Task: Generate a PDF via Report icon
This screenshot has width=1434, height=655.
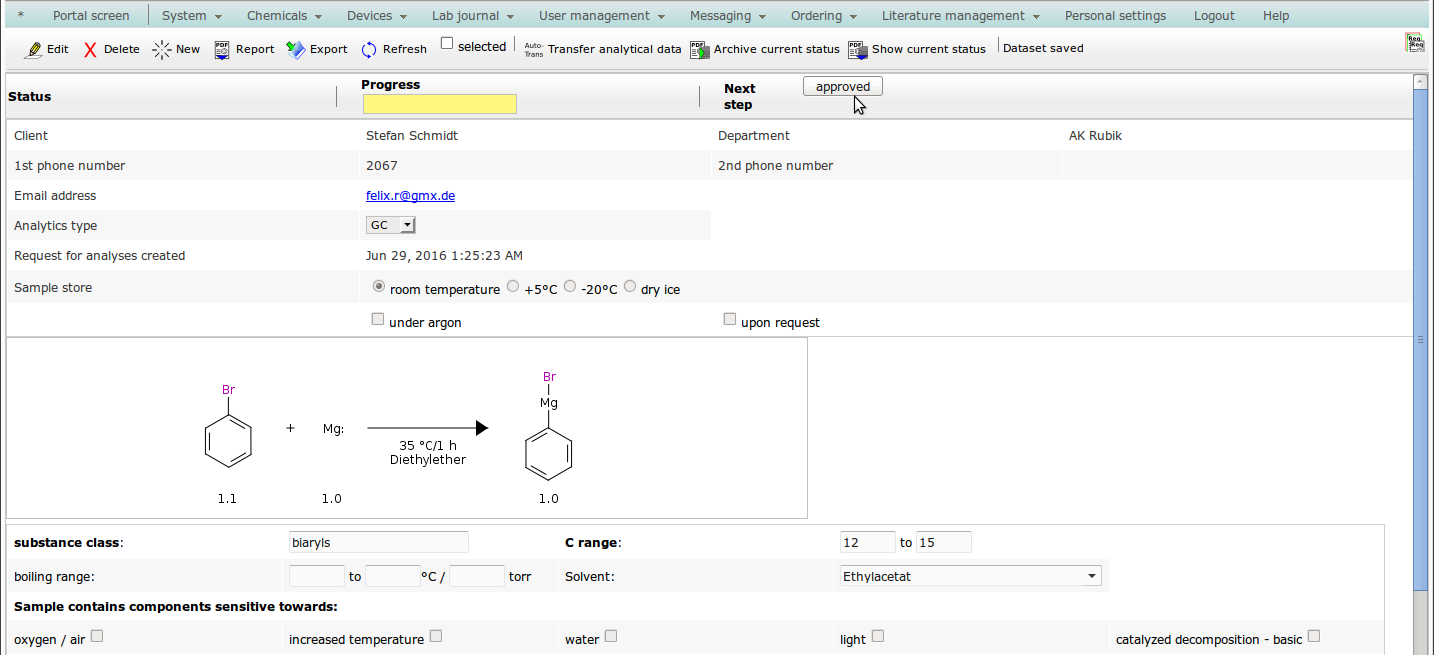Action: click(x=222, y=49)
